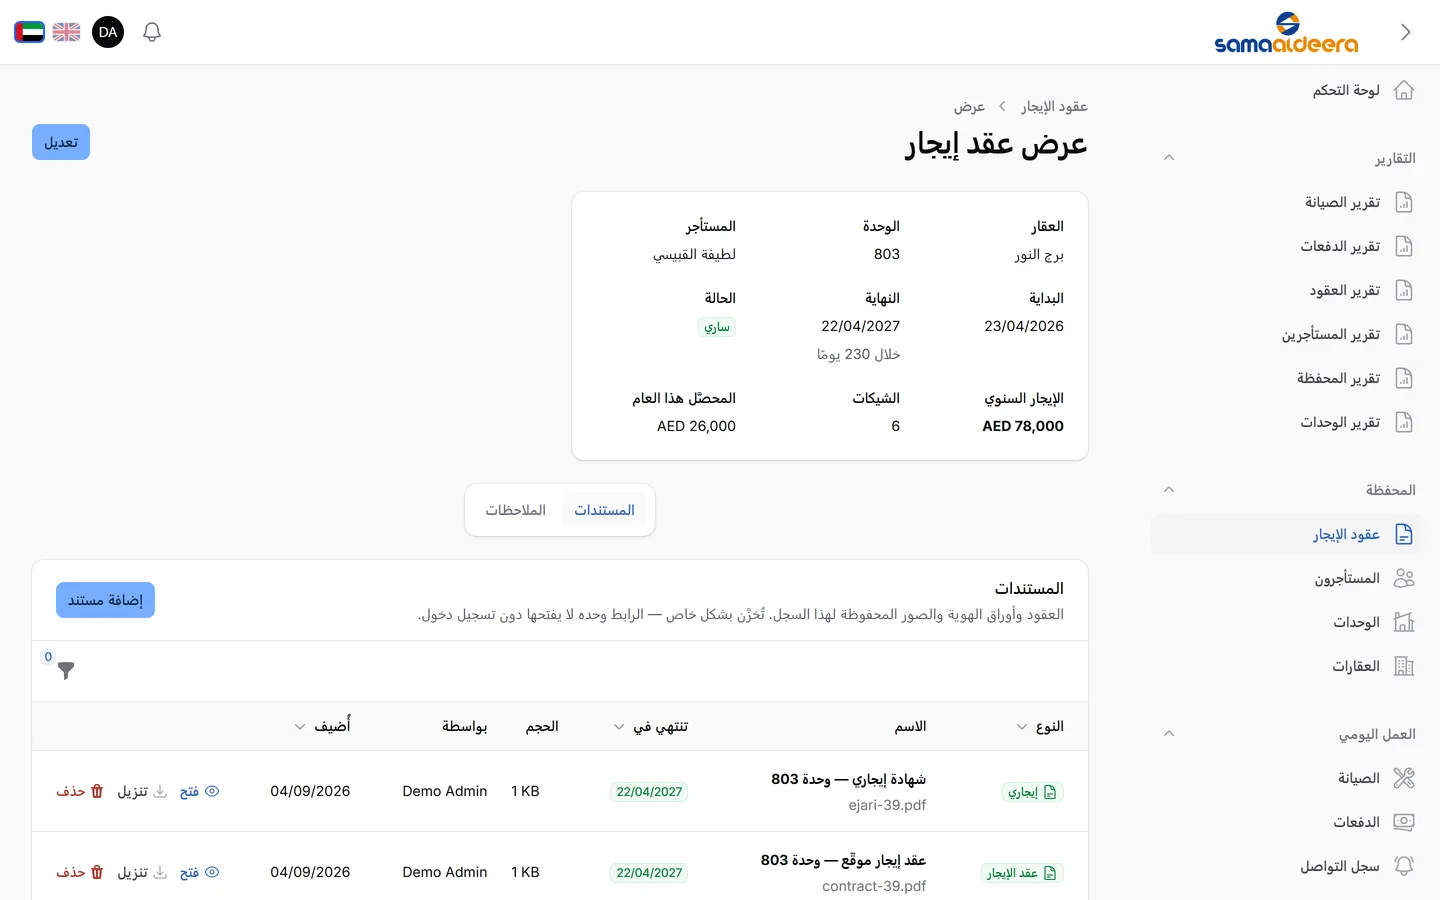
Task: Click the file name ejari-39.pdf
Action: (x=887, y=805)
